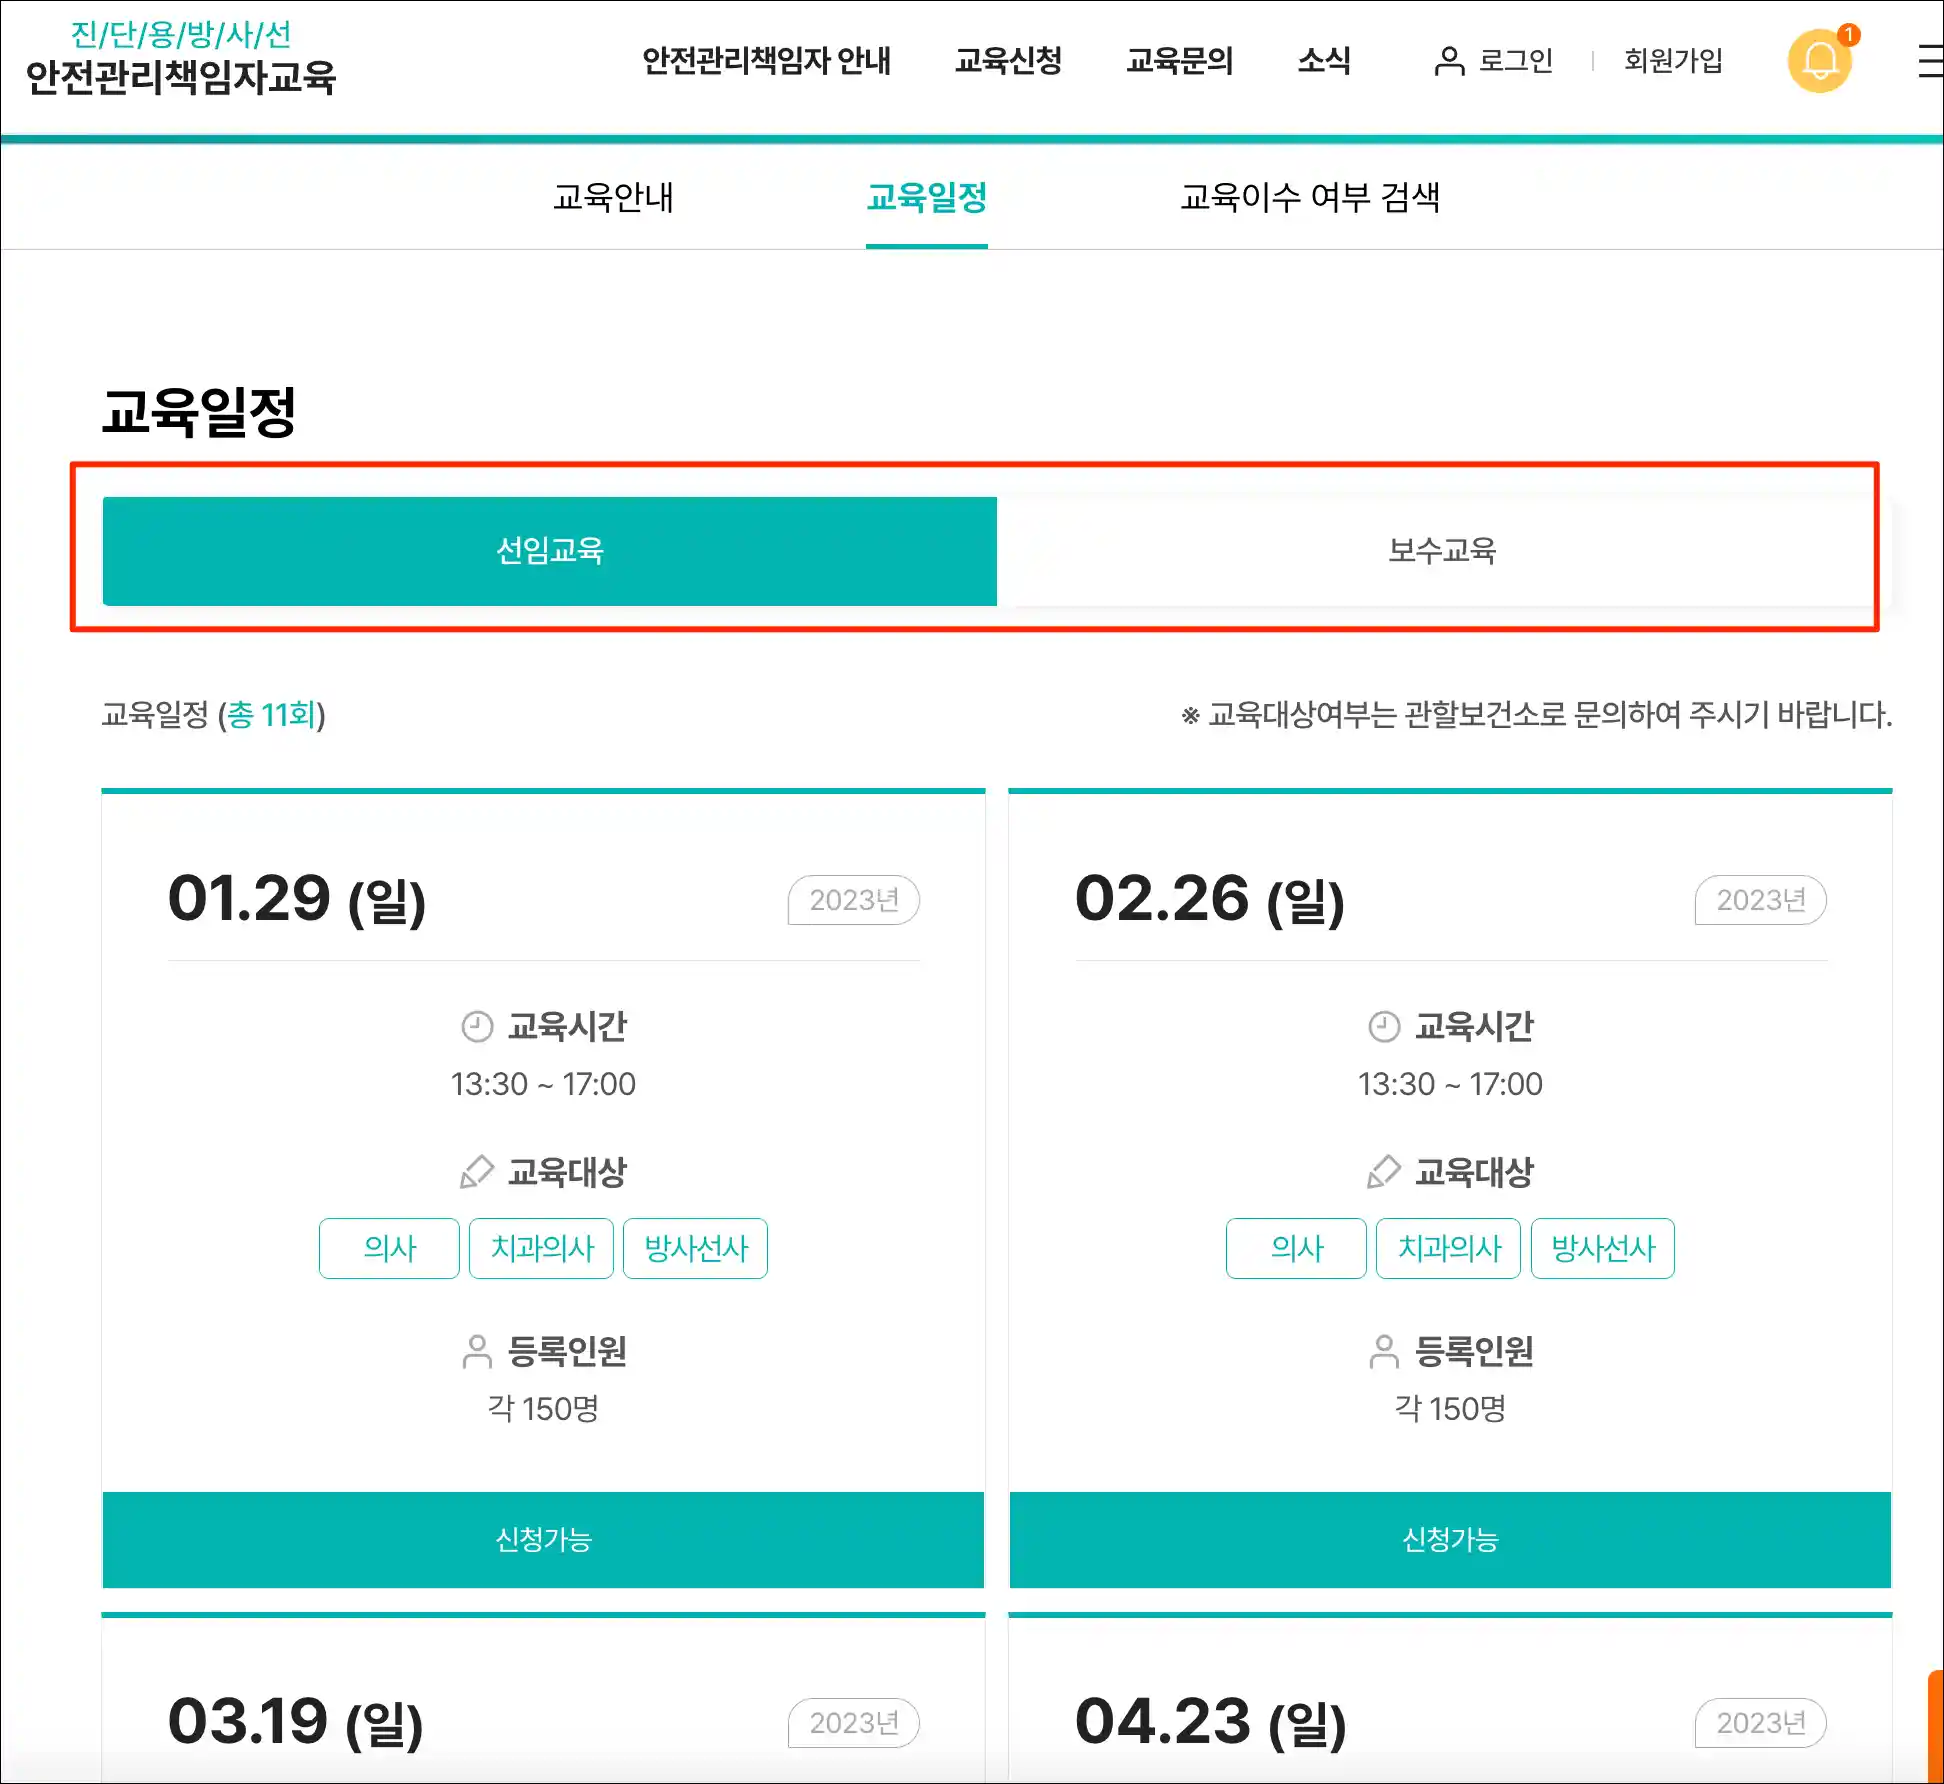This screenshot has height=1784, width=1944.
Task: Click 각 150명 in the 02.26 card
Action: 1450,1409
